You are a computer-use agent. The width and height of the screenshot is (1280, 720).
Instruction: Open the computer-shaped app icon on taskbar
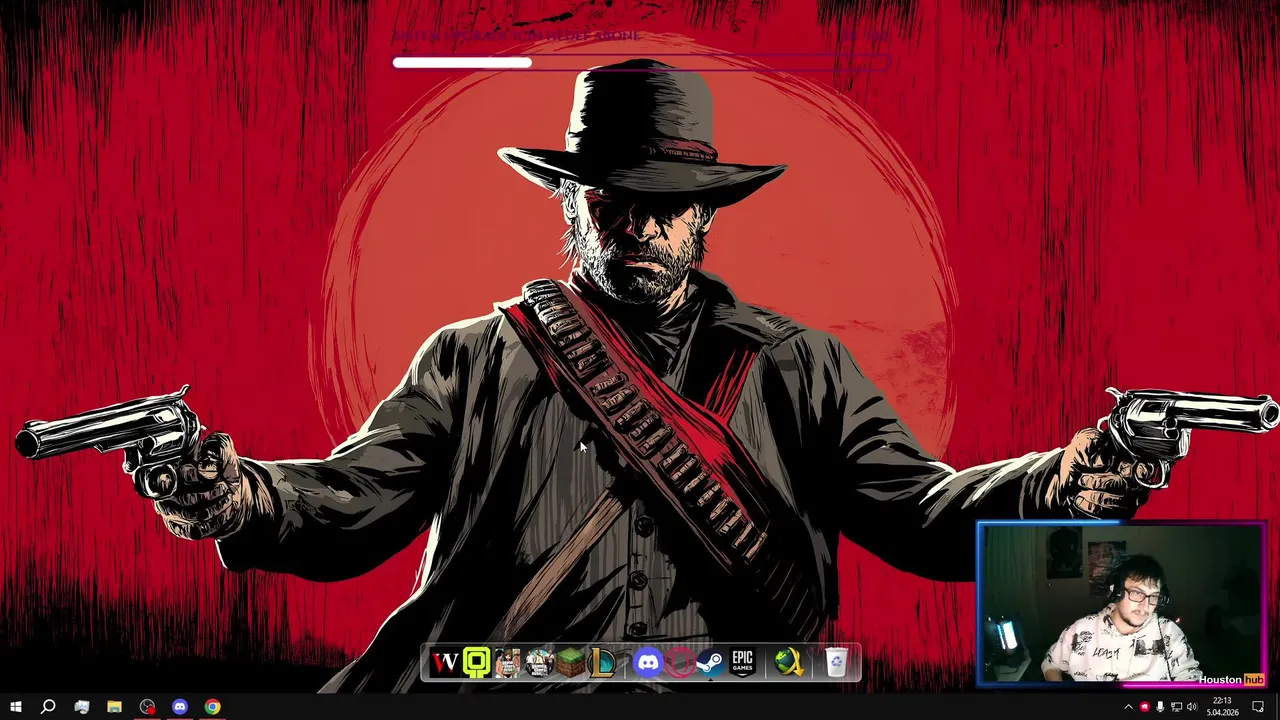click(x=82, y=707)
